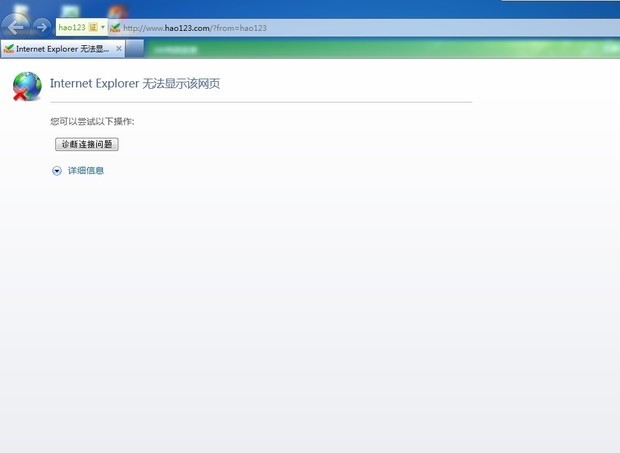The height and width of the screenshot is (453, 620).
Task: Open the dropdown arrow beside hao123 badge
Action: click(x=103, y=27)
